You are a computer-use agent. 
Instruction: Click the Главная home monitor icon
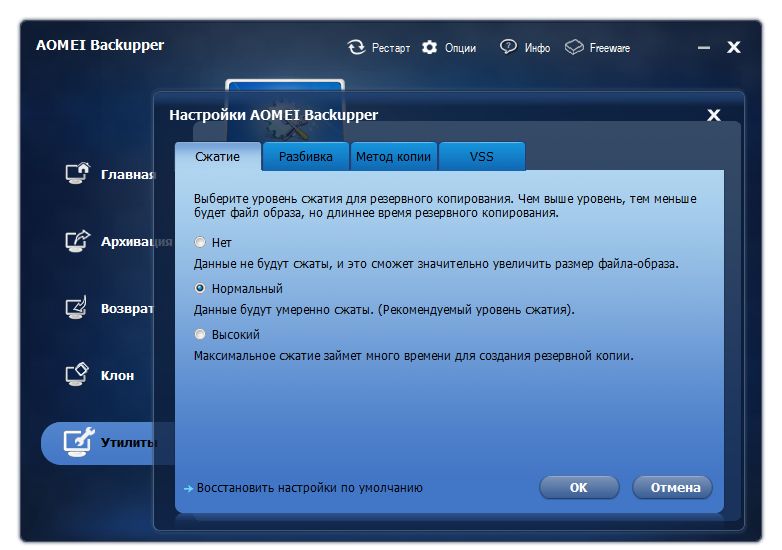(77, 173)
